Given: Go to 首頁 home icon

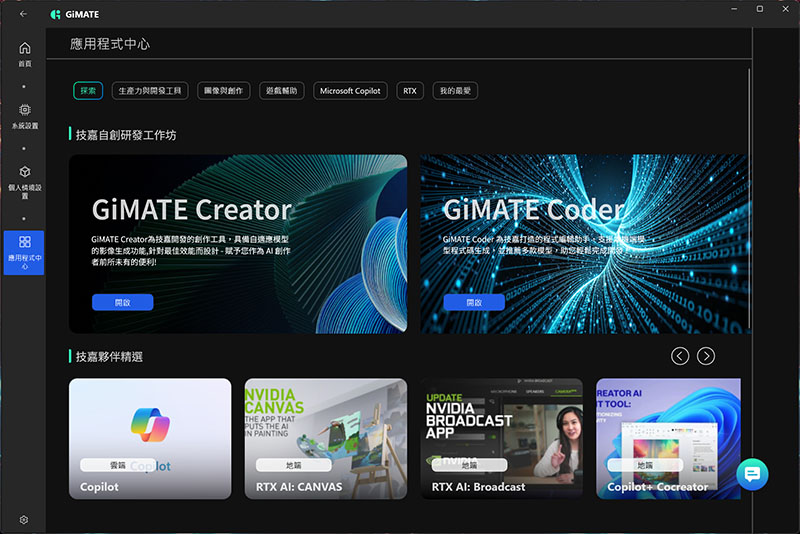Looking at the screenshot, I should coord(24,48).
